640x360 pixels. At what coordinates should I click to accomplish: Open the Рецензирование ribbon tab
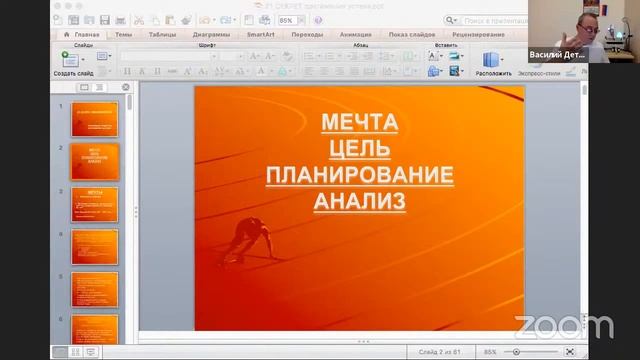pyautogui.click(x=478, y=35)
